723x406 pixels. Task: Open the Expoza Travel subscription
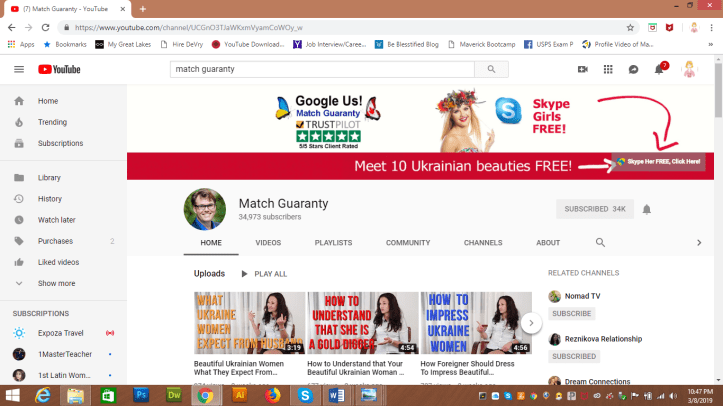(x=63, y=333)
